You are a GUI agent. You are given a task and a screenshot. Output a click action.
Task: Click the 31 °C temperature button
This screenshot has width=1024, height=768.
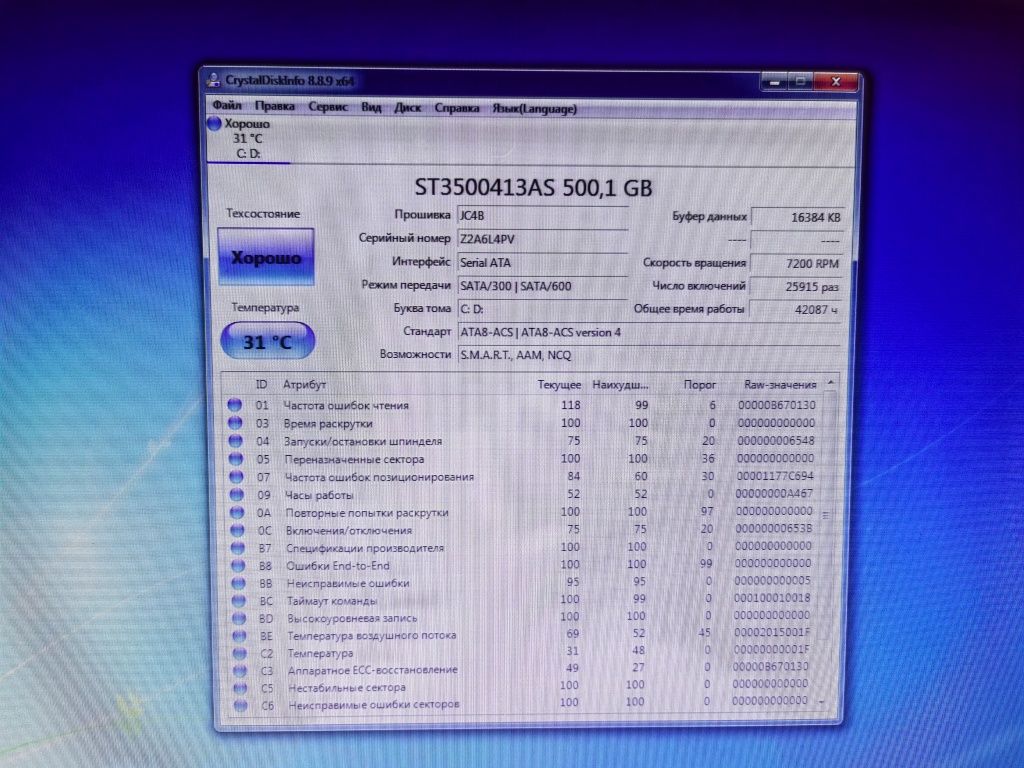pyautogui.click(x=268, y=341)
